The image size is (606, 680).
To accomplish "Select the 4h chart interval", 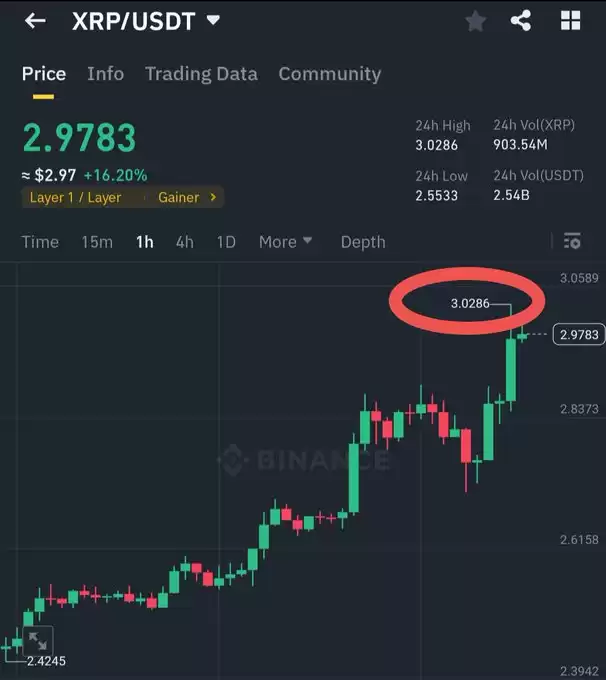I will pos(185,242).
